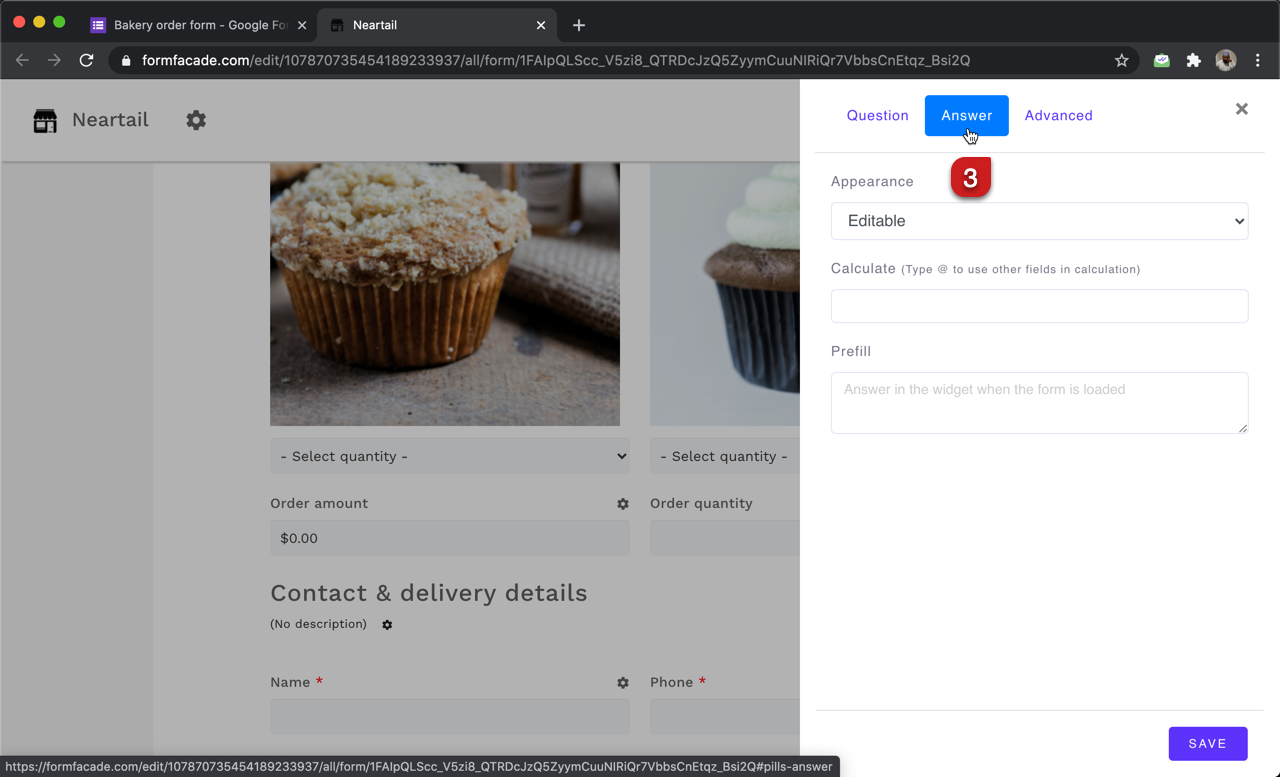Click the Neartail storefront icon
The image size is (1280, 777).
[x=44, y=120]
